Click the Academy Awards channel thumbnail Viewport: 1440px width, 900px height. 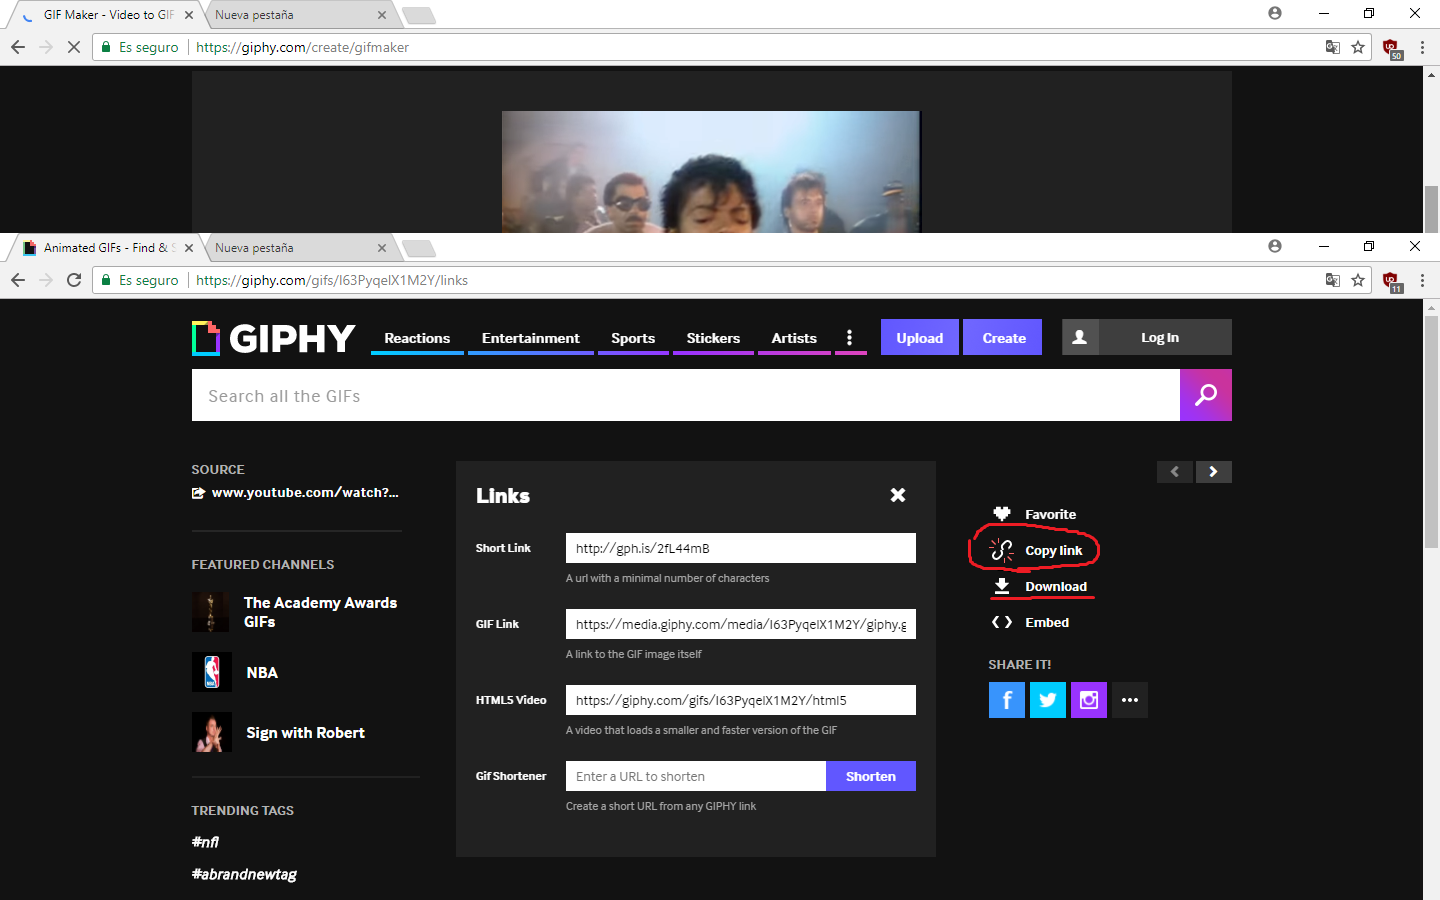(x=211, y=612)
